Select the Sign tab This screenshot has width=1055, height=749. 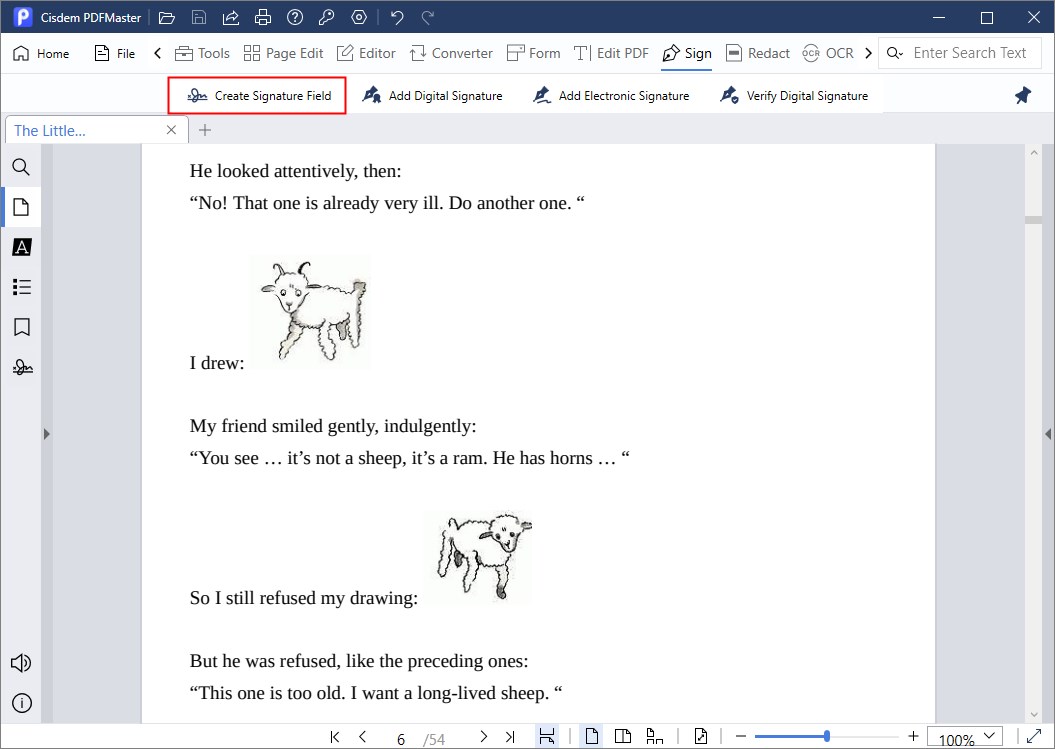coord(687,53)
